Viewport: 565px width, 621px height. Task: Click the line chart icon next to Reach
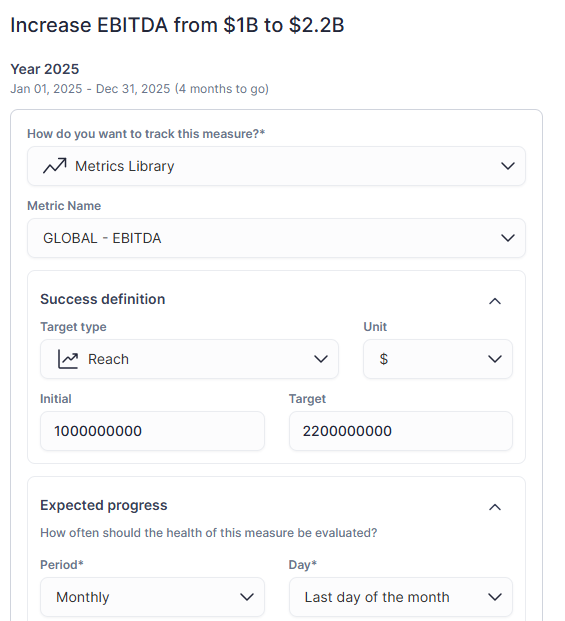tap(68, 359)
